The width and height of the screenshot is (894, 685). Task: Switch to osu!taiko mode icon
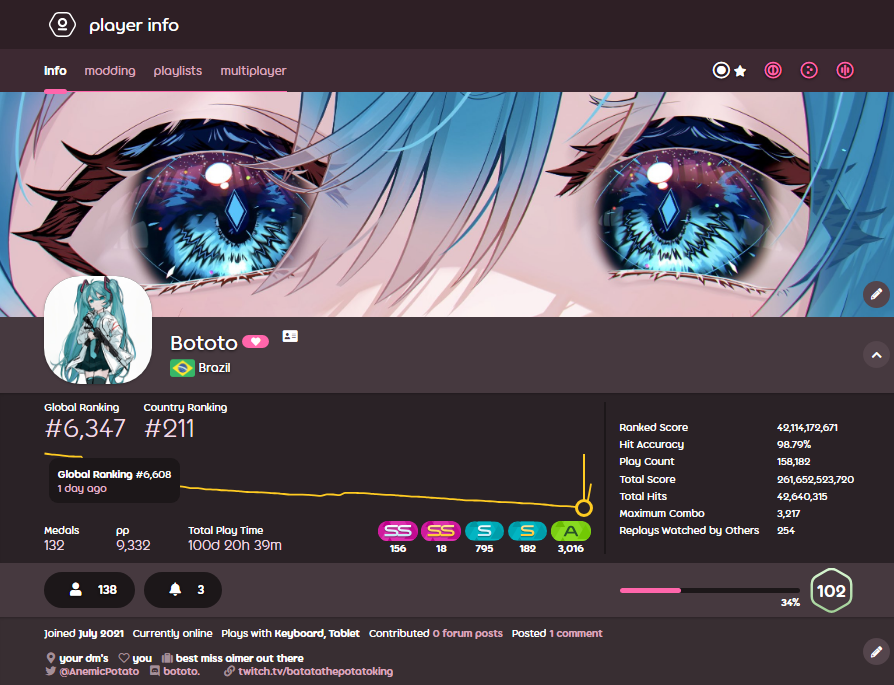pyautogui.click(x=773, y=70)
